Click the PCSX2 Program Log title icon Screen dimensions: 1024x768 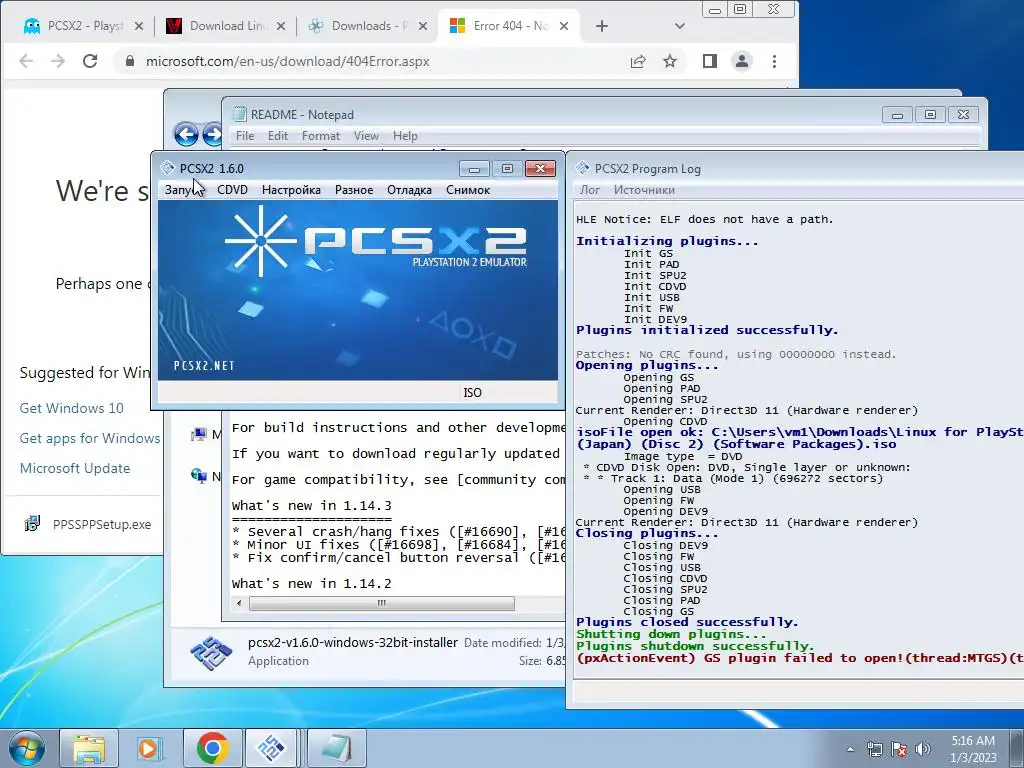click(583, 168)
